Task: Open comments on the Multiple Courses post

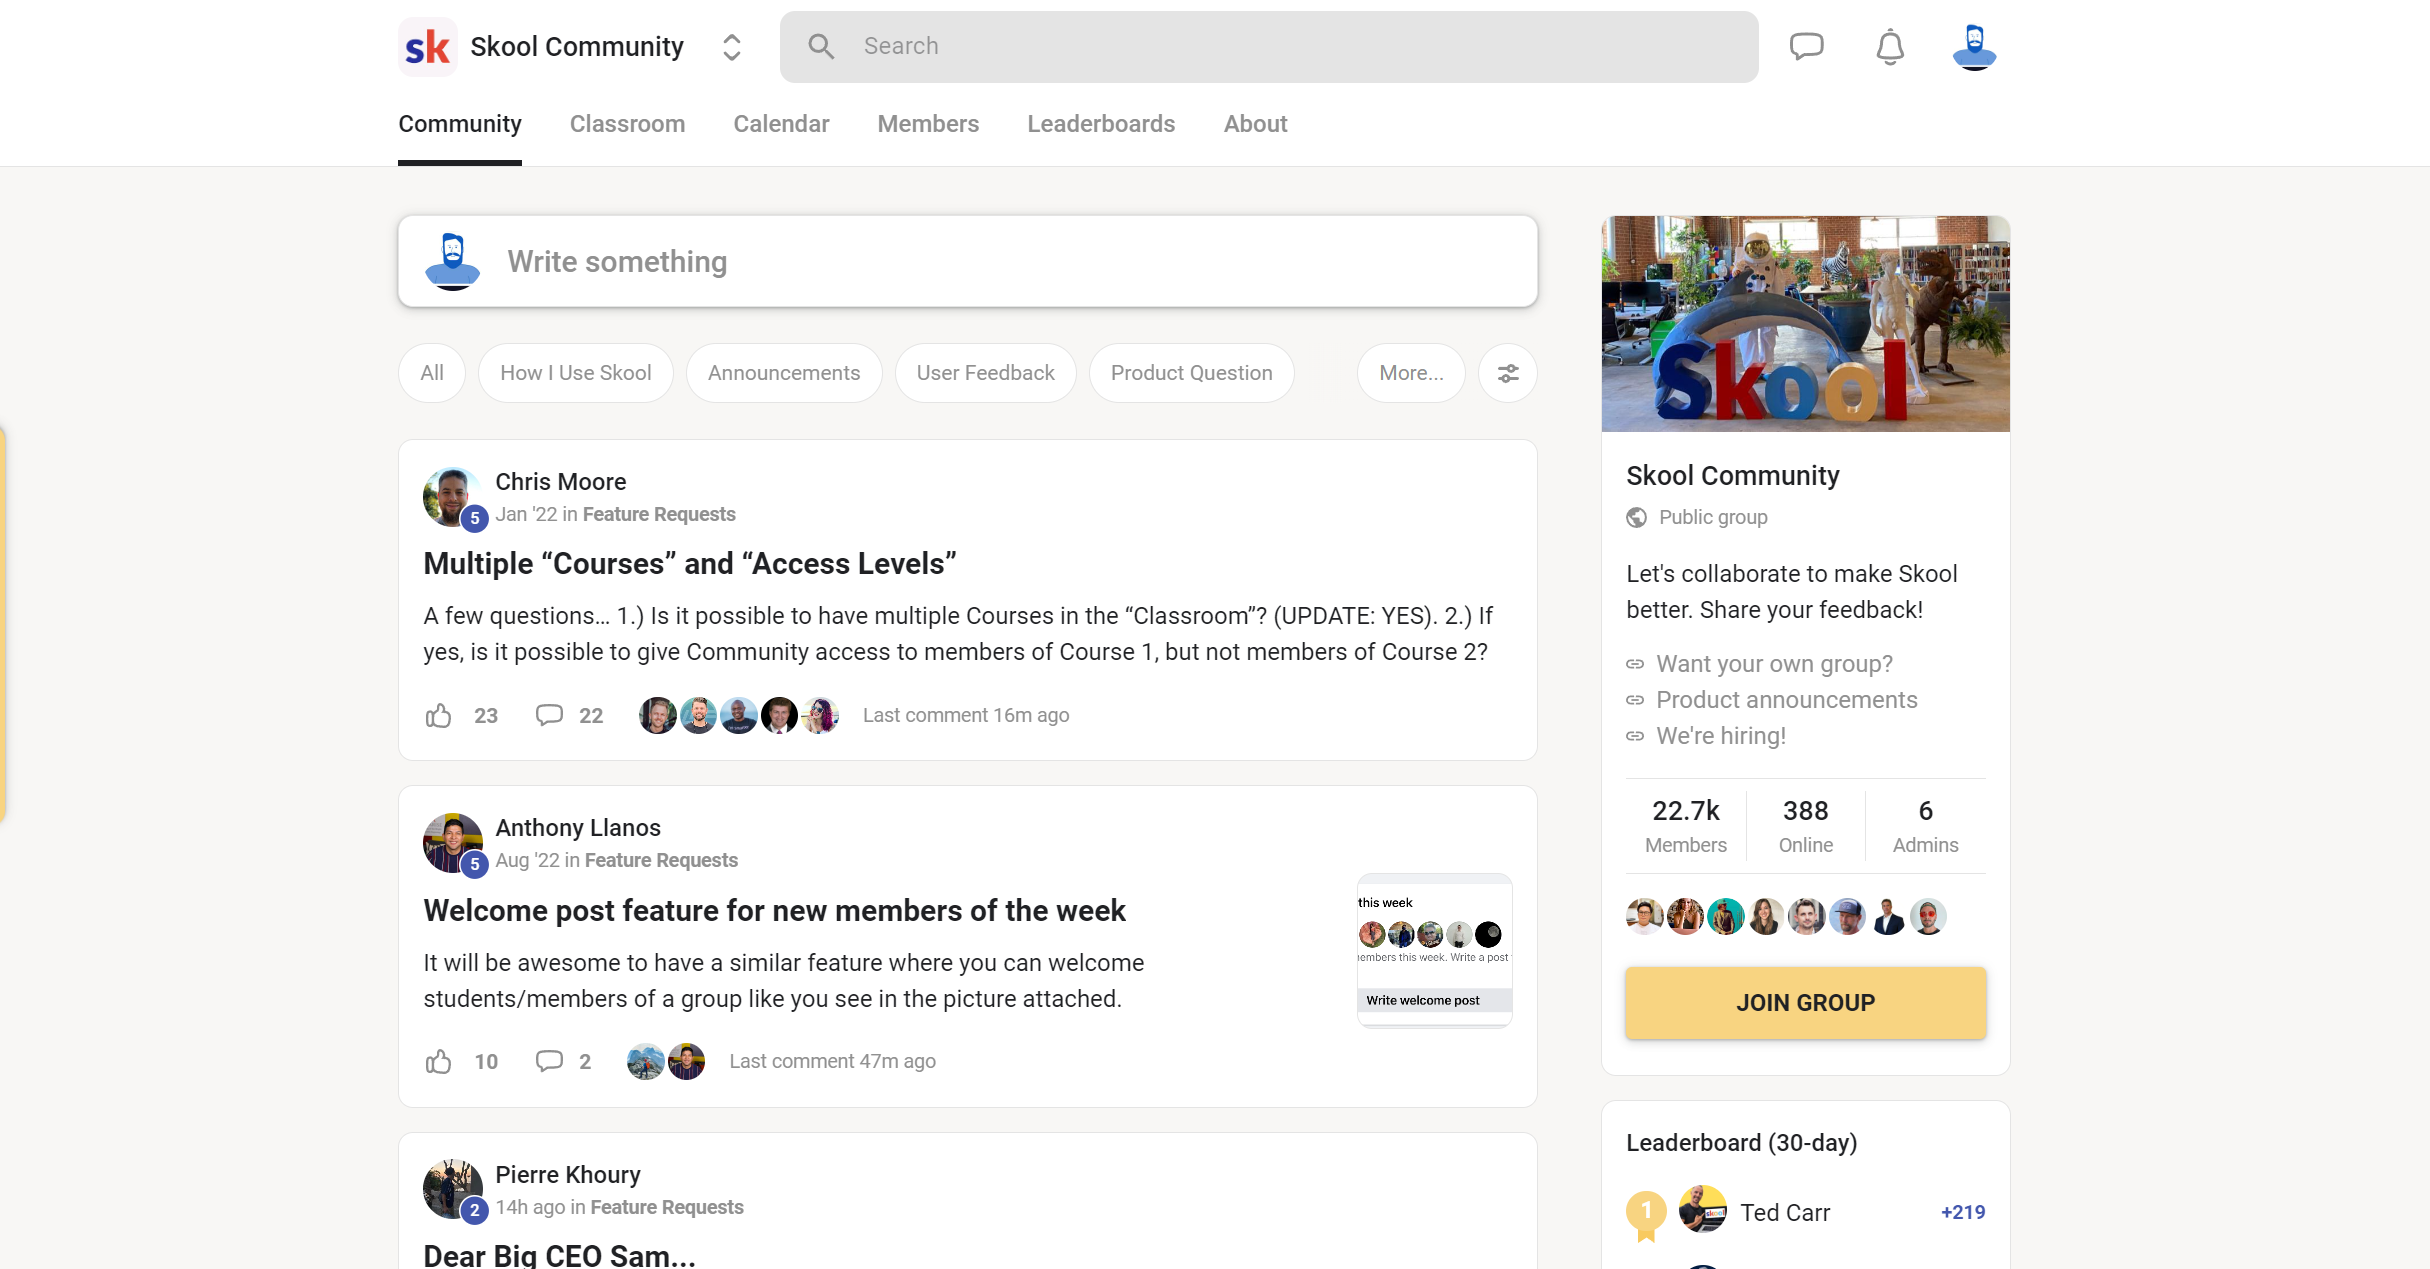Action: tap(550, 716)
